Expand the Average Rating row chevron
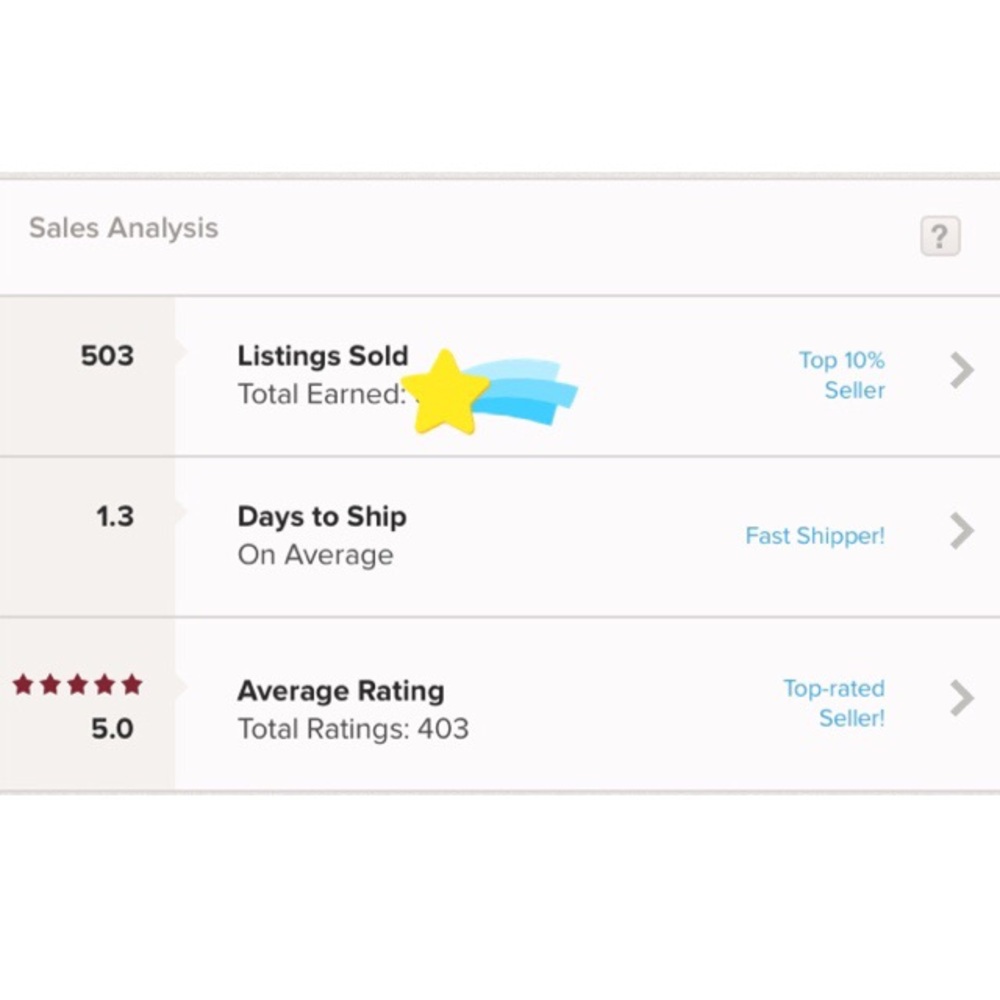The image size is (1000, 1000). click(962, 698)
